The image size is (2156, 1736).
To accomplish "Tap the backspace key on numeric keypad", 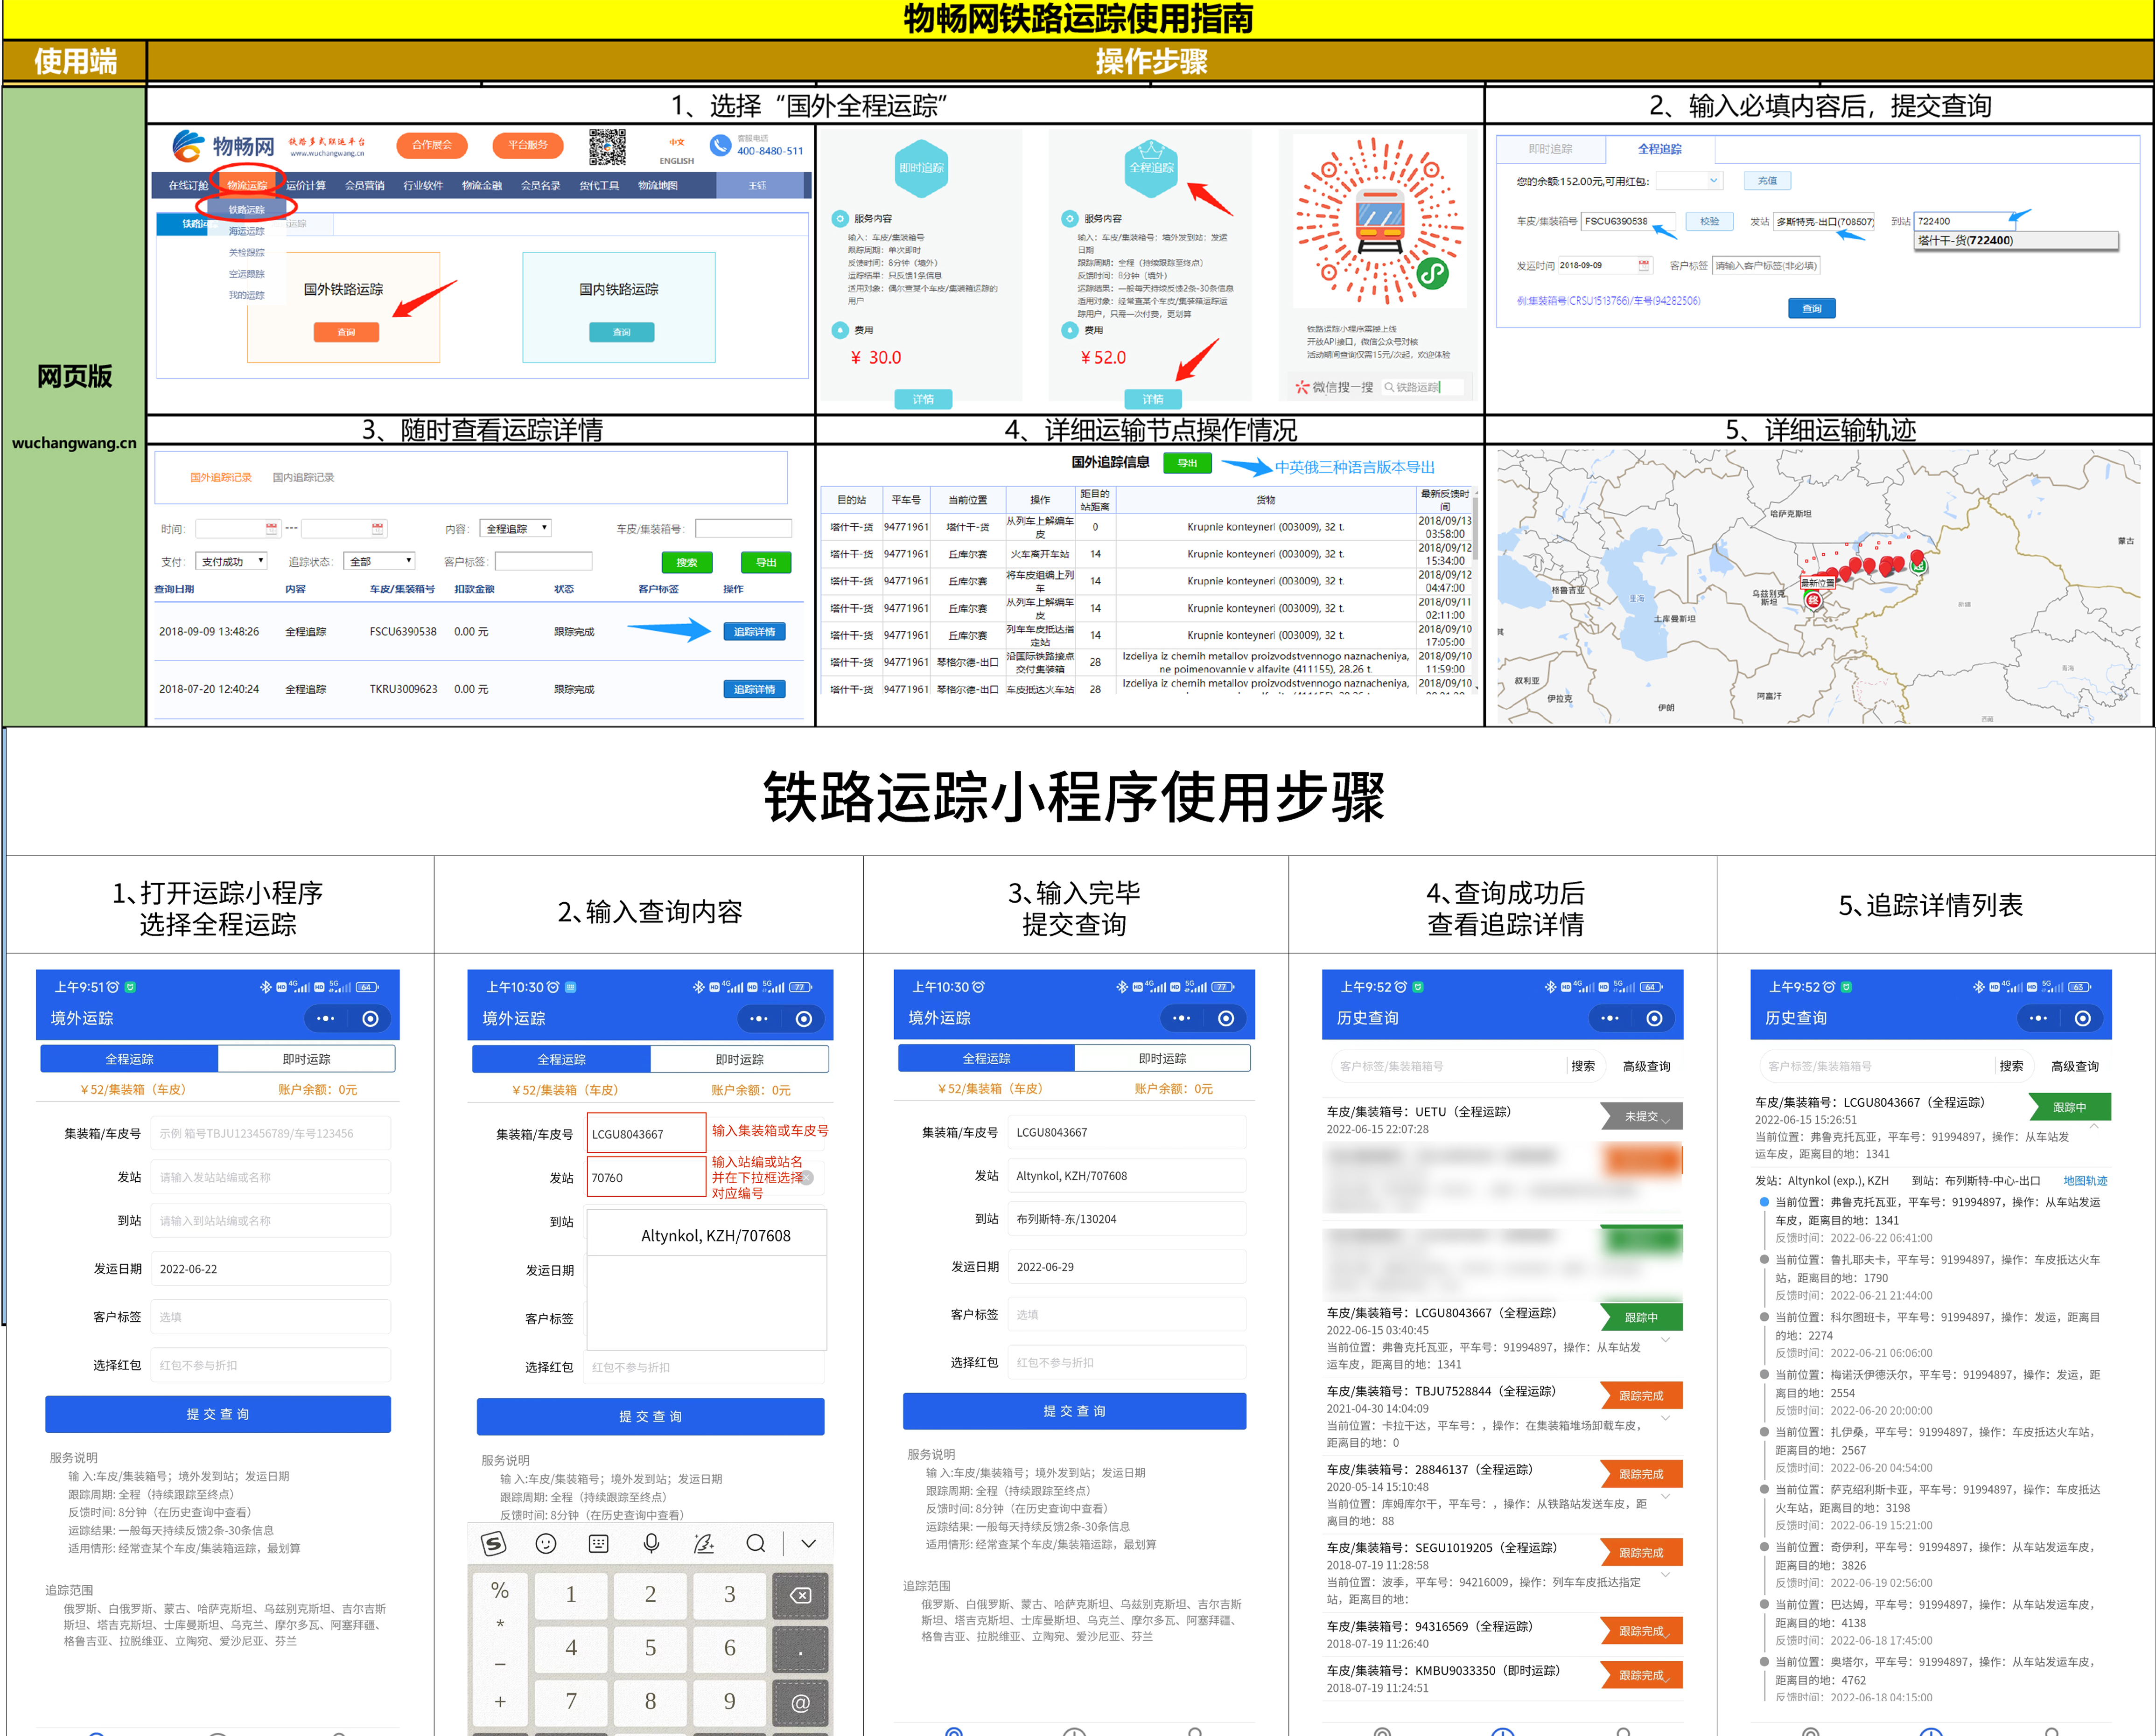I will pyautogui.click(x=800, y=1595).
